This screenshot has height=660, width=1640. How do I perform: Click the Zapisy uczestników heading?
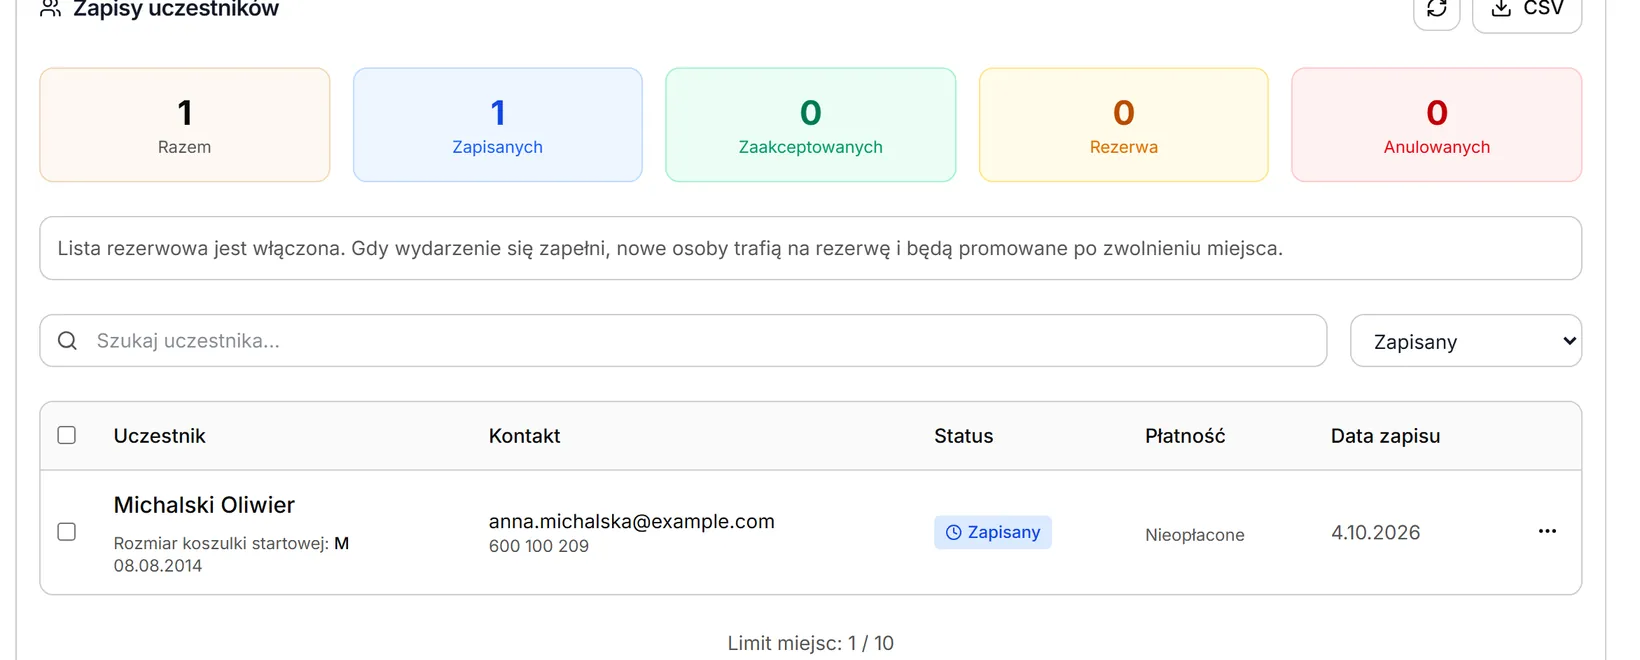(176, 9)
